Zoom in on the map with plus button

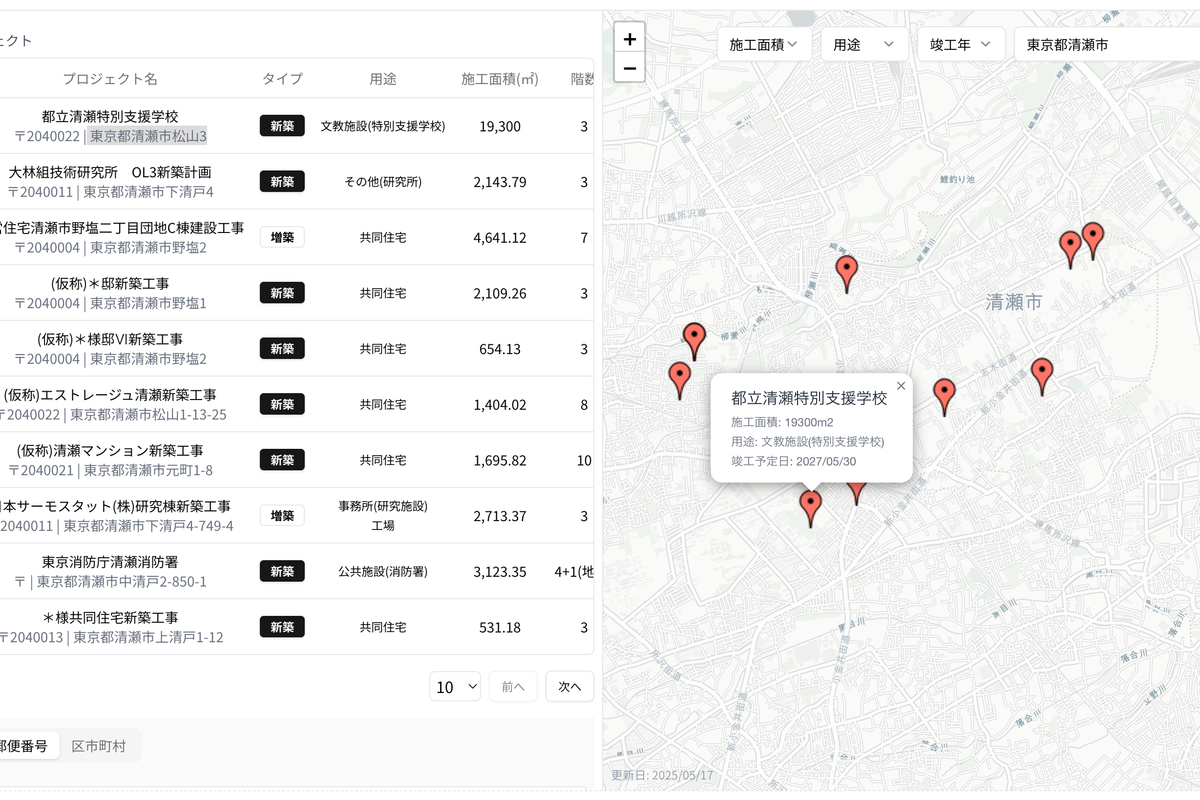(629, 39)
